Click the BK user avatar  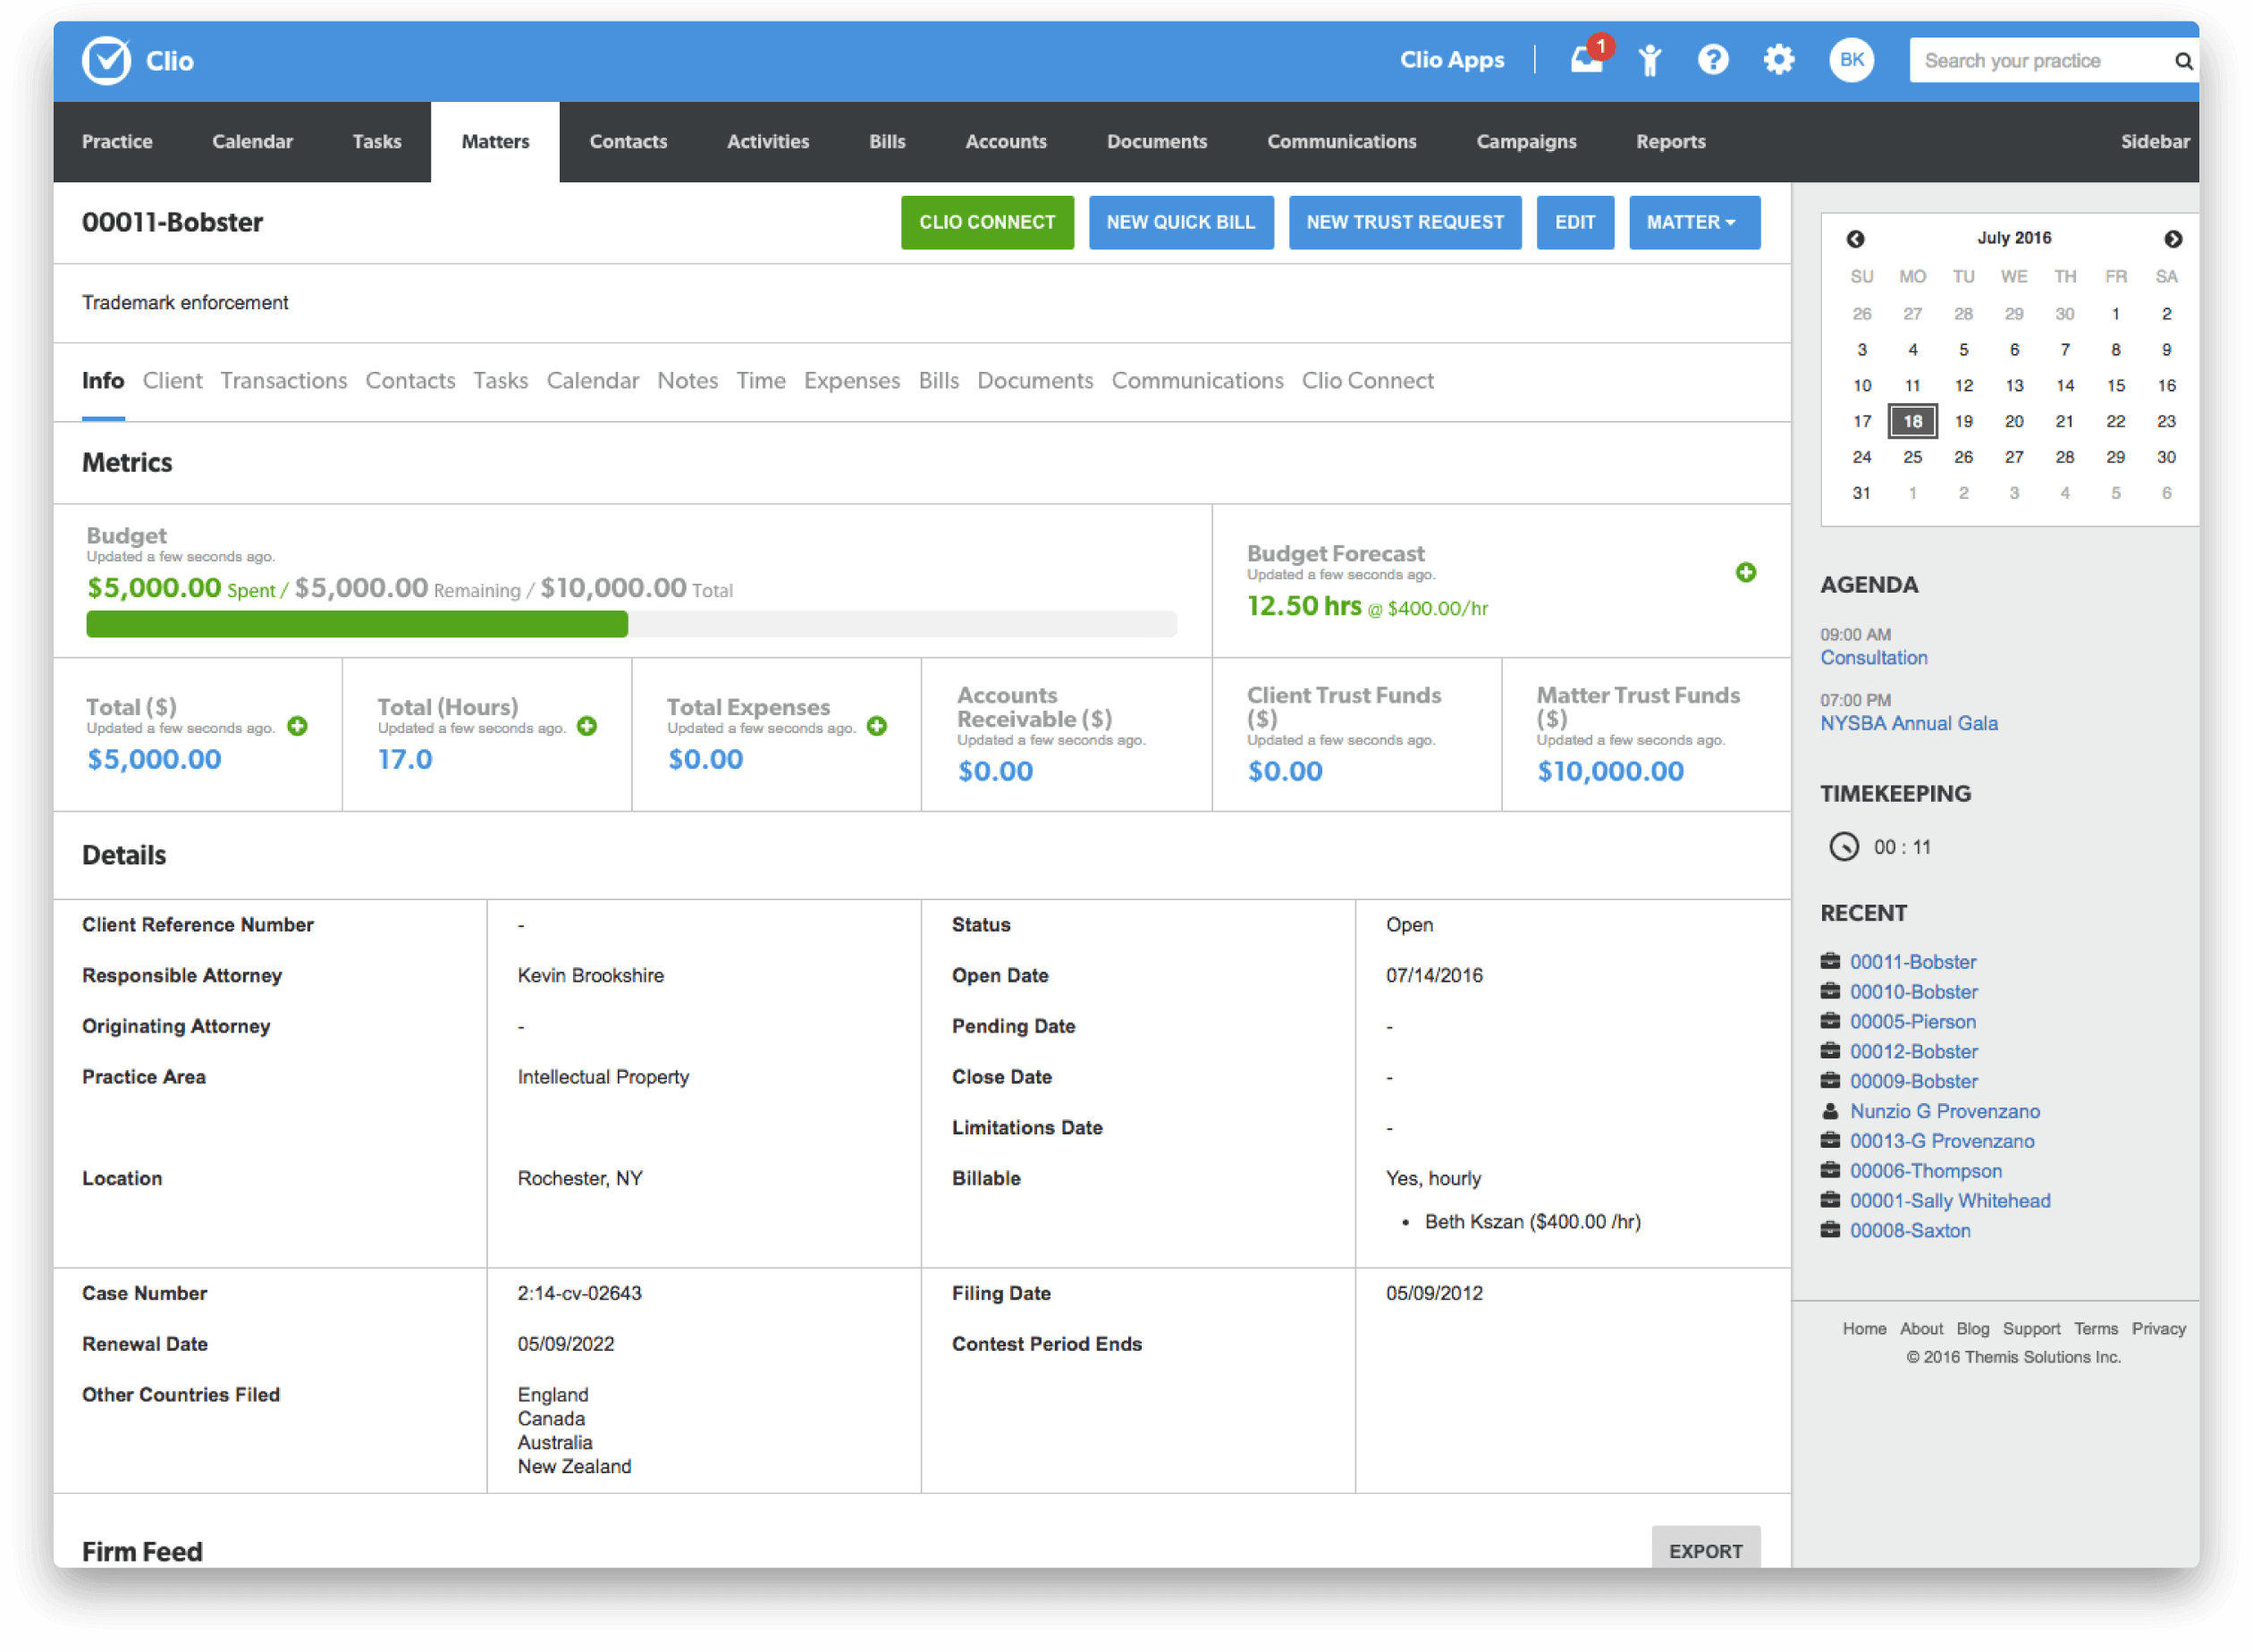coord(1851,60)
